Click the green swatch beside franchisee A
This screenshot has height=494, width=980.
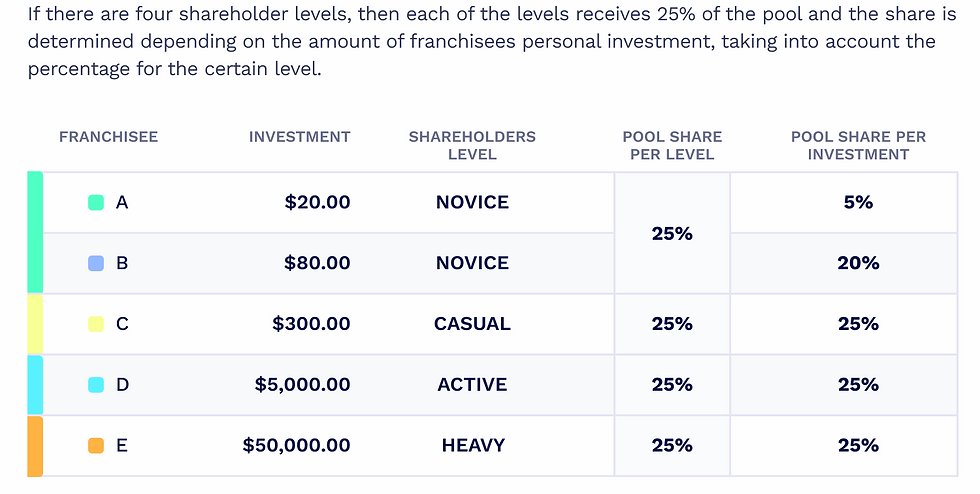click(x=96, y=203)
